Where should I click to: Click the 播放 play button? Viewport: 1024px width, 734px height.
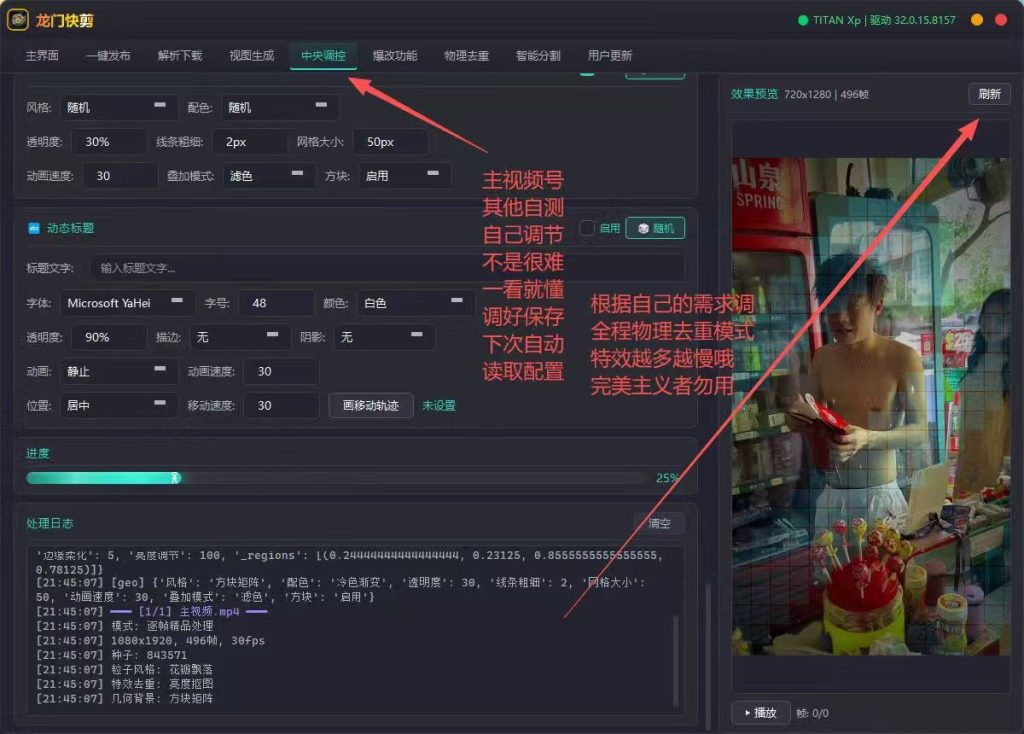point(761,712)
